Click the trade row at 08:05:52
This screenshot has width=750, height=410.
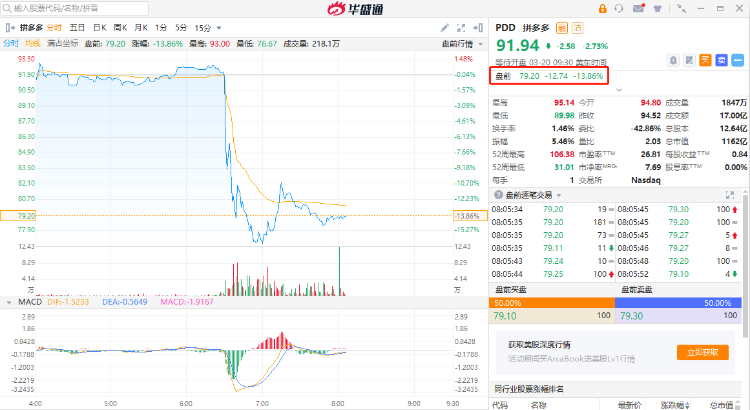tap(677, 274)
